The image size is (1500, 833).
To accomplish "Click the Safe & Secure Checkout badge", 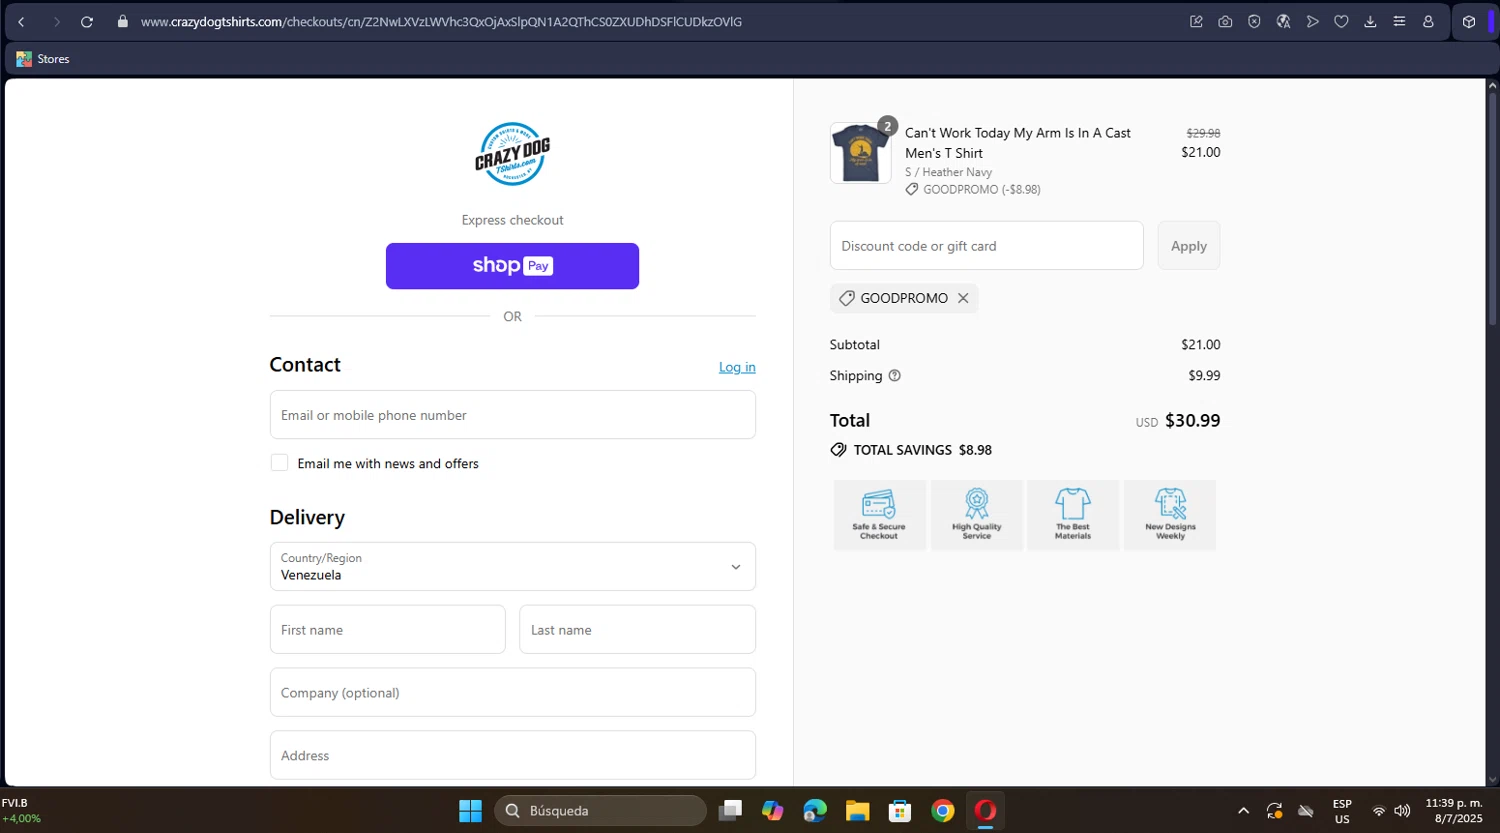I will 879,515.
